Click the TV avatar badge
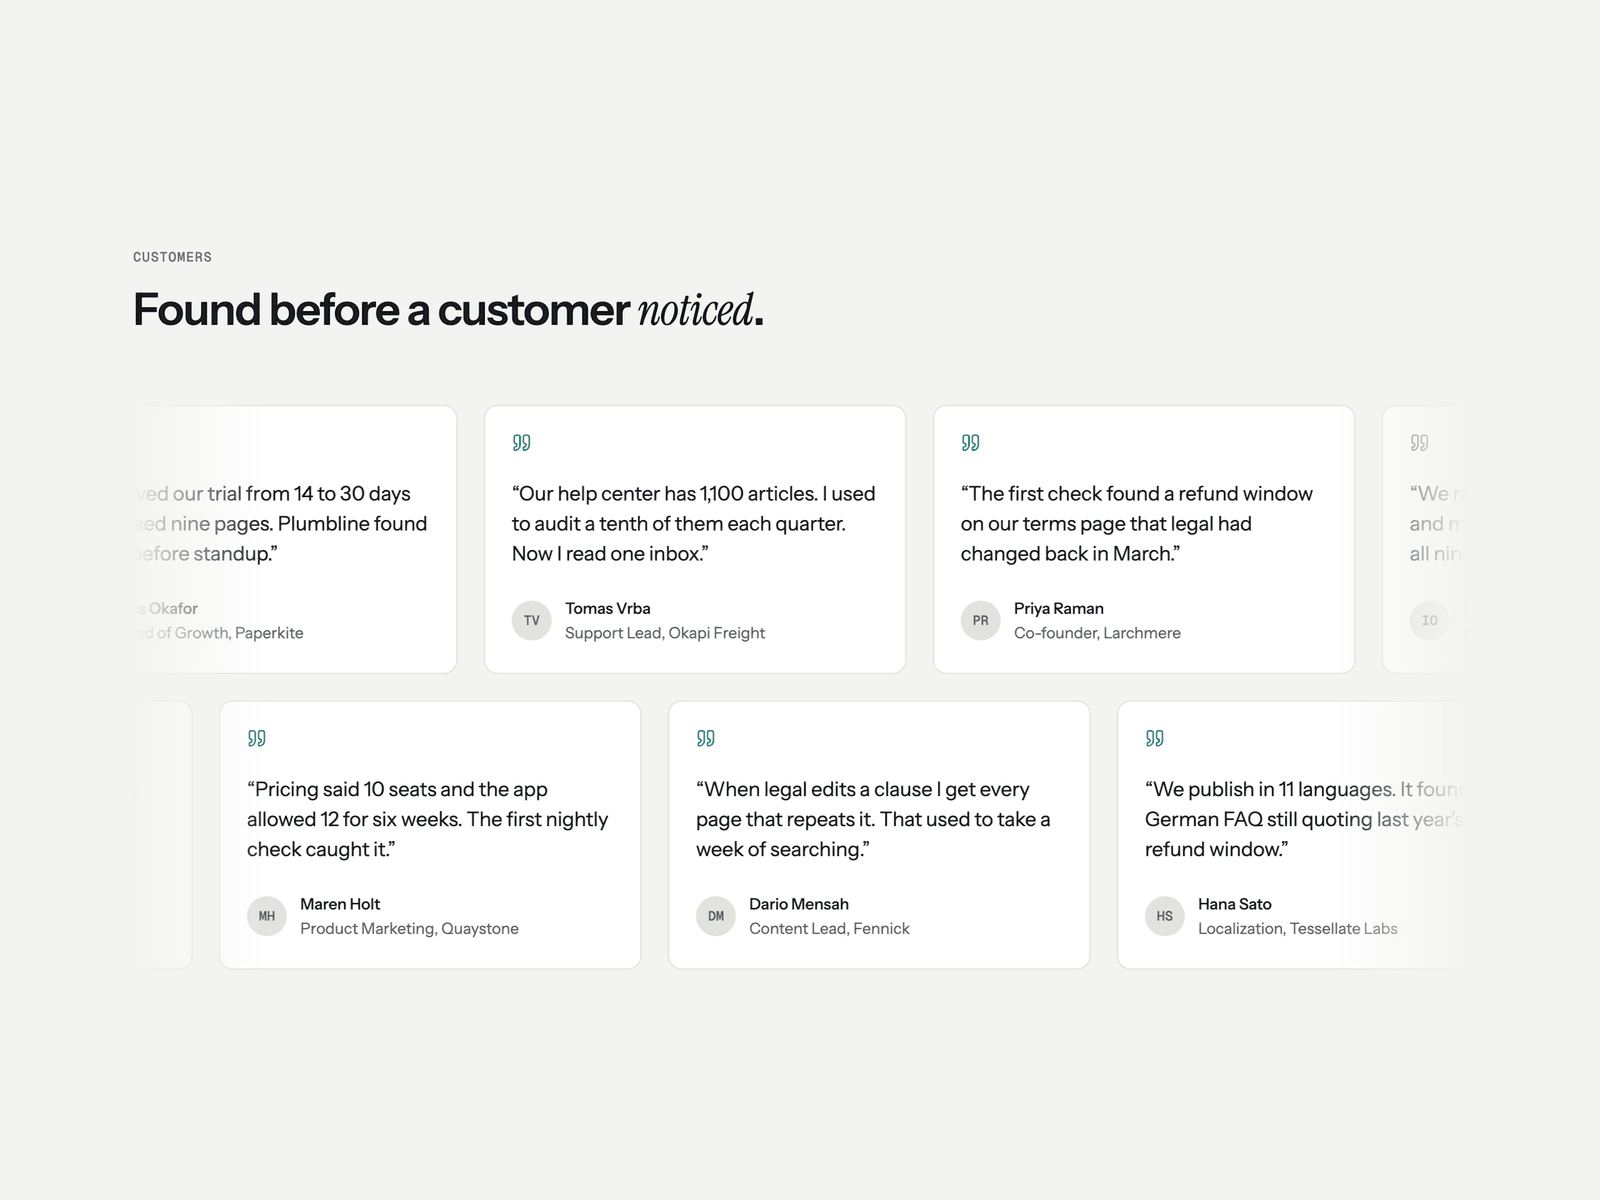This screenshot has height=1200, width=1600. point(531,620)
